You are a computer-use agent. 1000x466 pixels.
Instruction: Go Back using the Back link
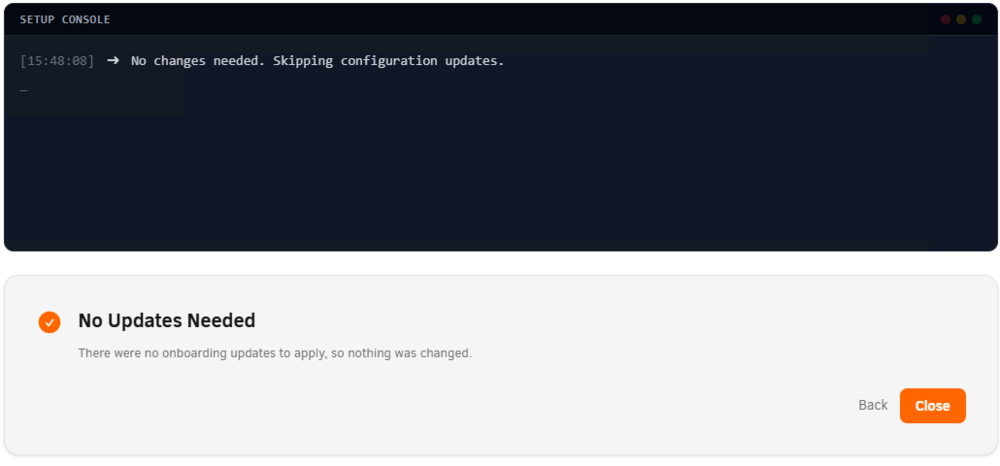point(872,405)
